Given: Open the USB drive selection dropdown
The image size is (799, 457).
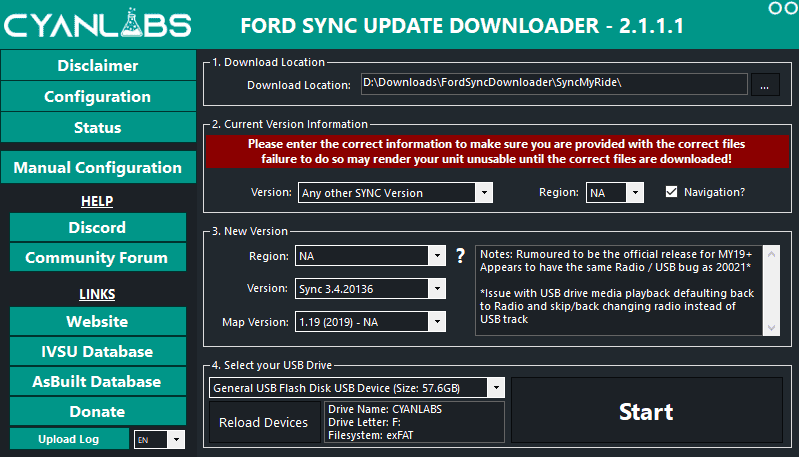Looking at the screenshot, I should [x=357, y=388].
